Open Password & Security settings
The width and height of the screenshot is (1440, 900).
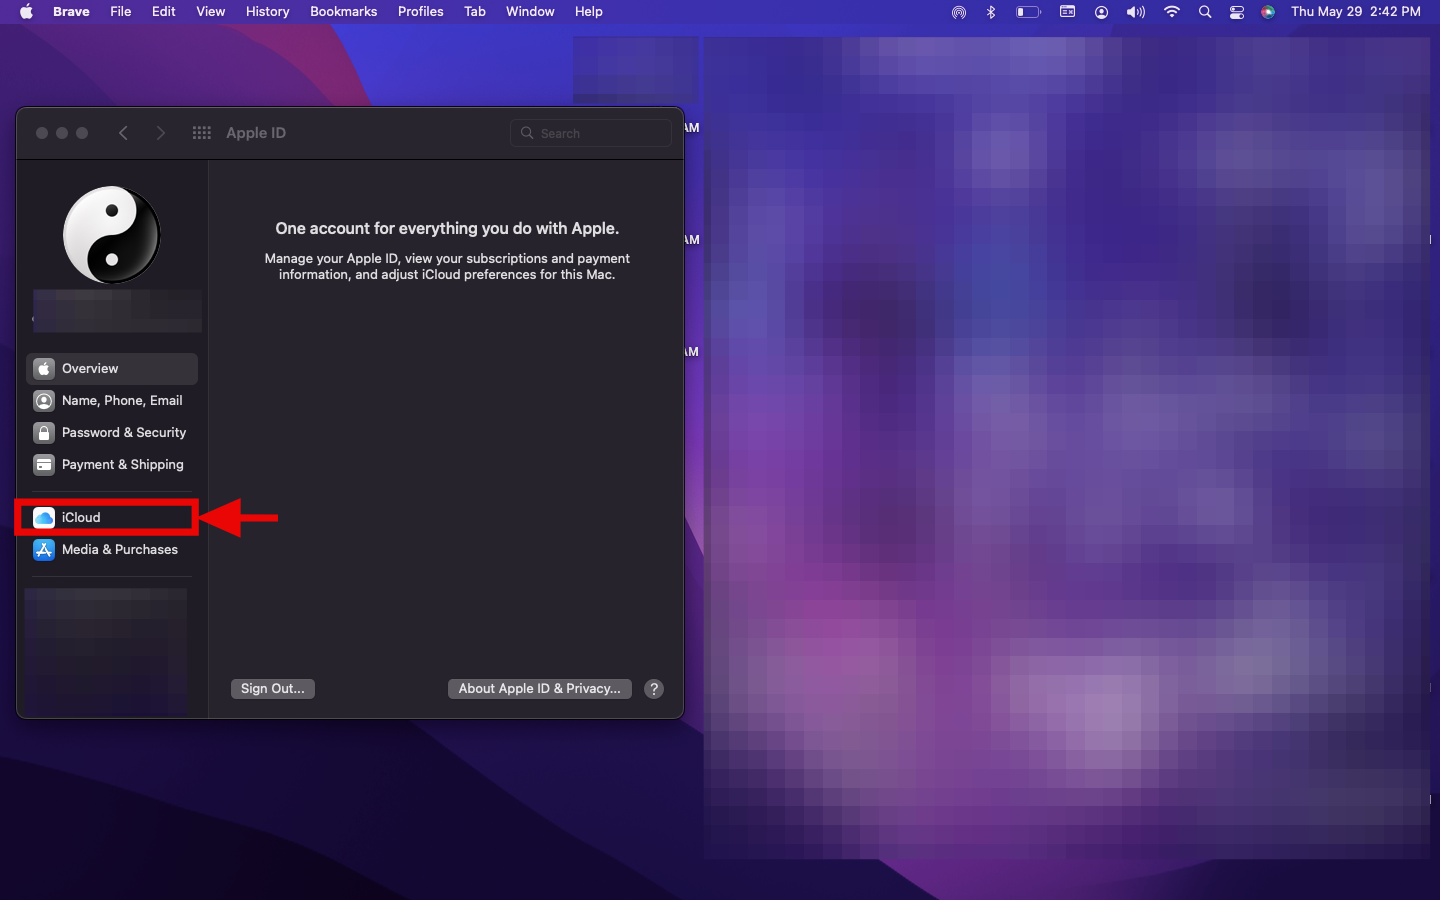pyautogui.click(x=123, y=432)
